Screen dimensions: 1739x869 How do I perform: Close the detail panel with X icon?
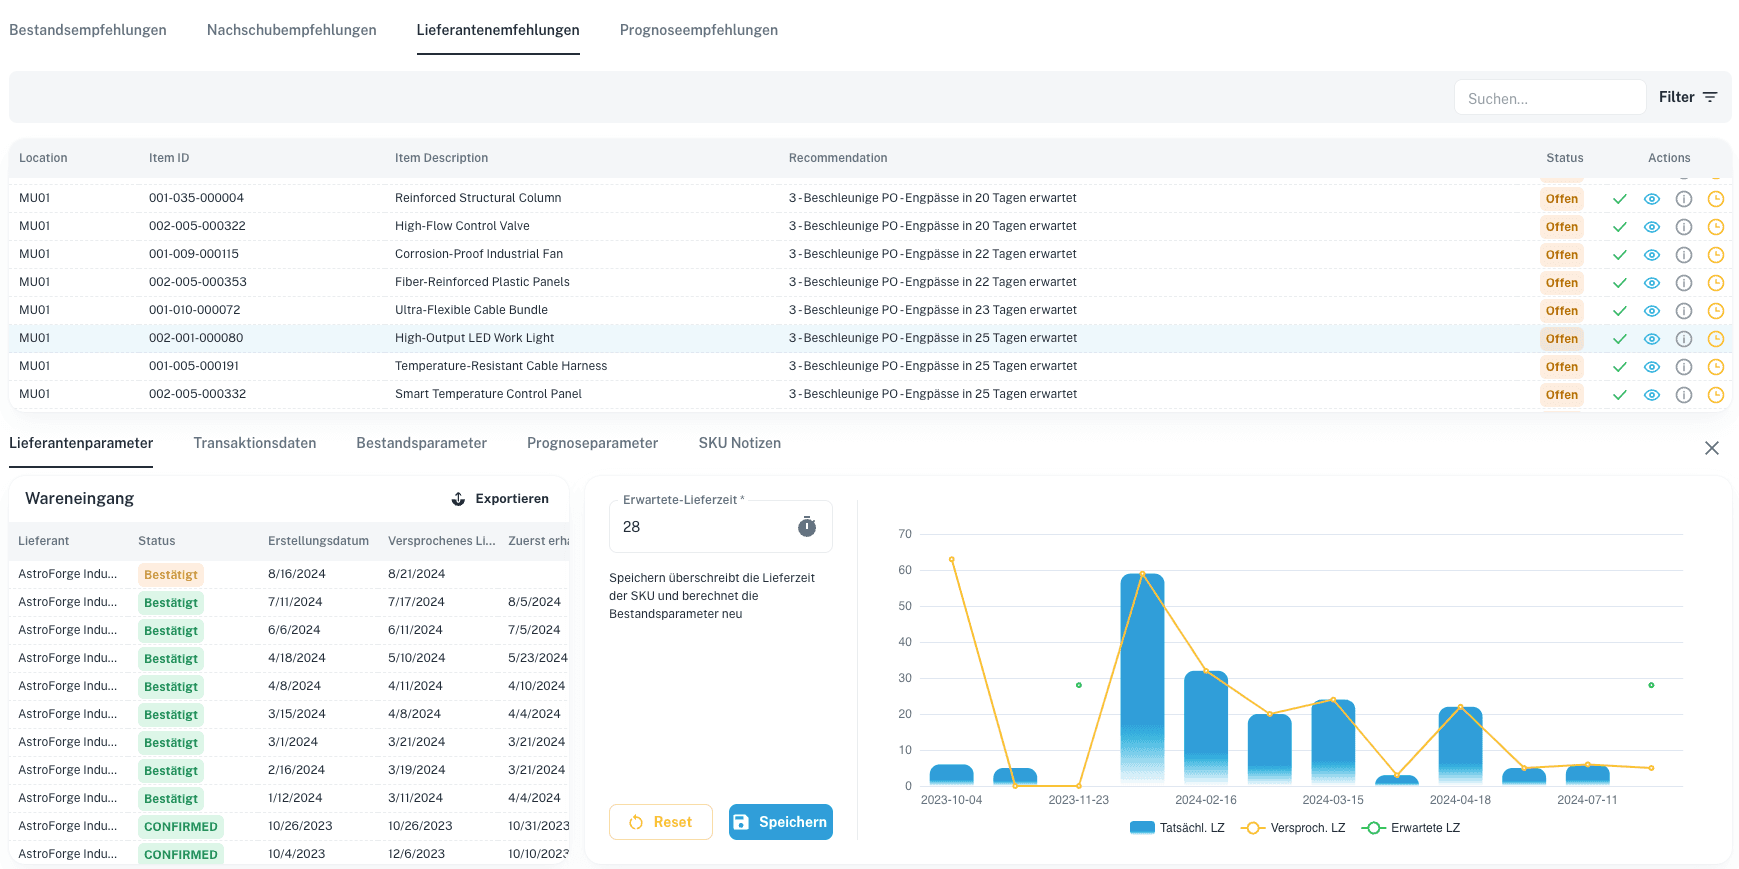pos(1711,448)
